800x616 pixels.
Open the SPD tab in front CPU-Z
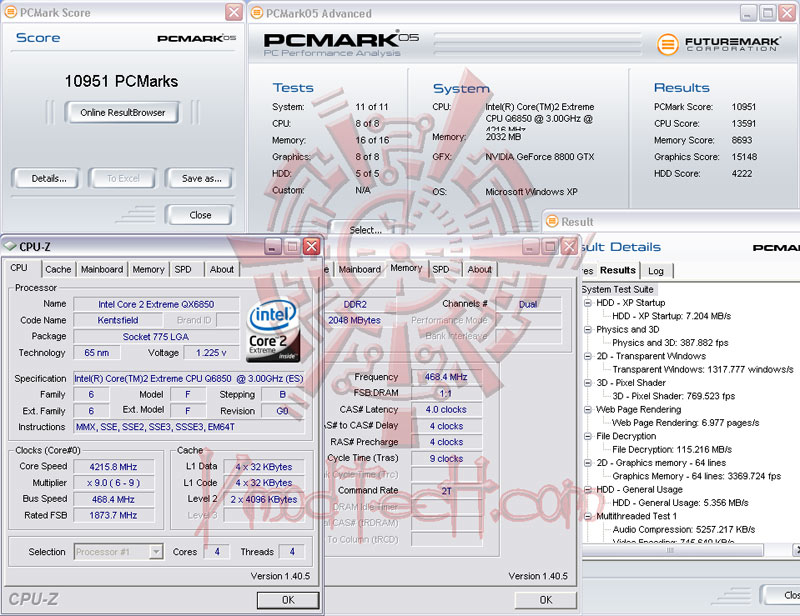(183, 269)
